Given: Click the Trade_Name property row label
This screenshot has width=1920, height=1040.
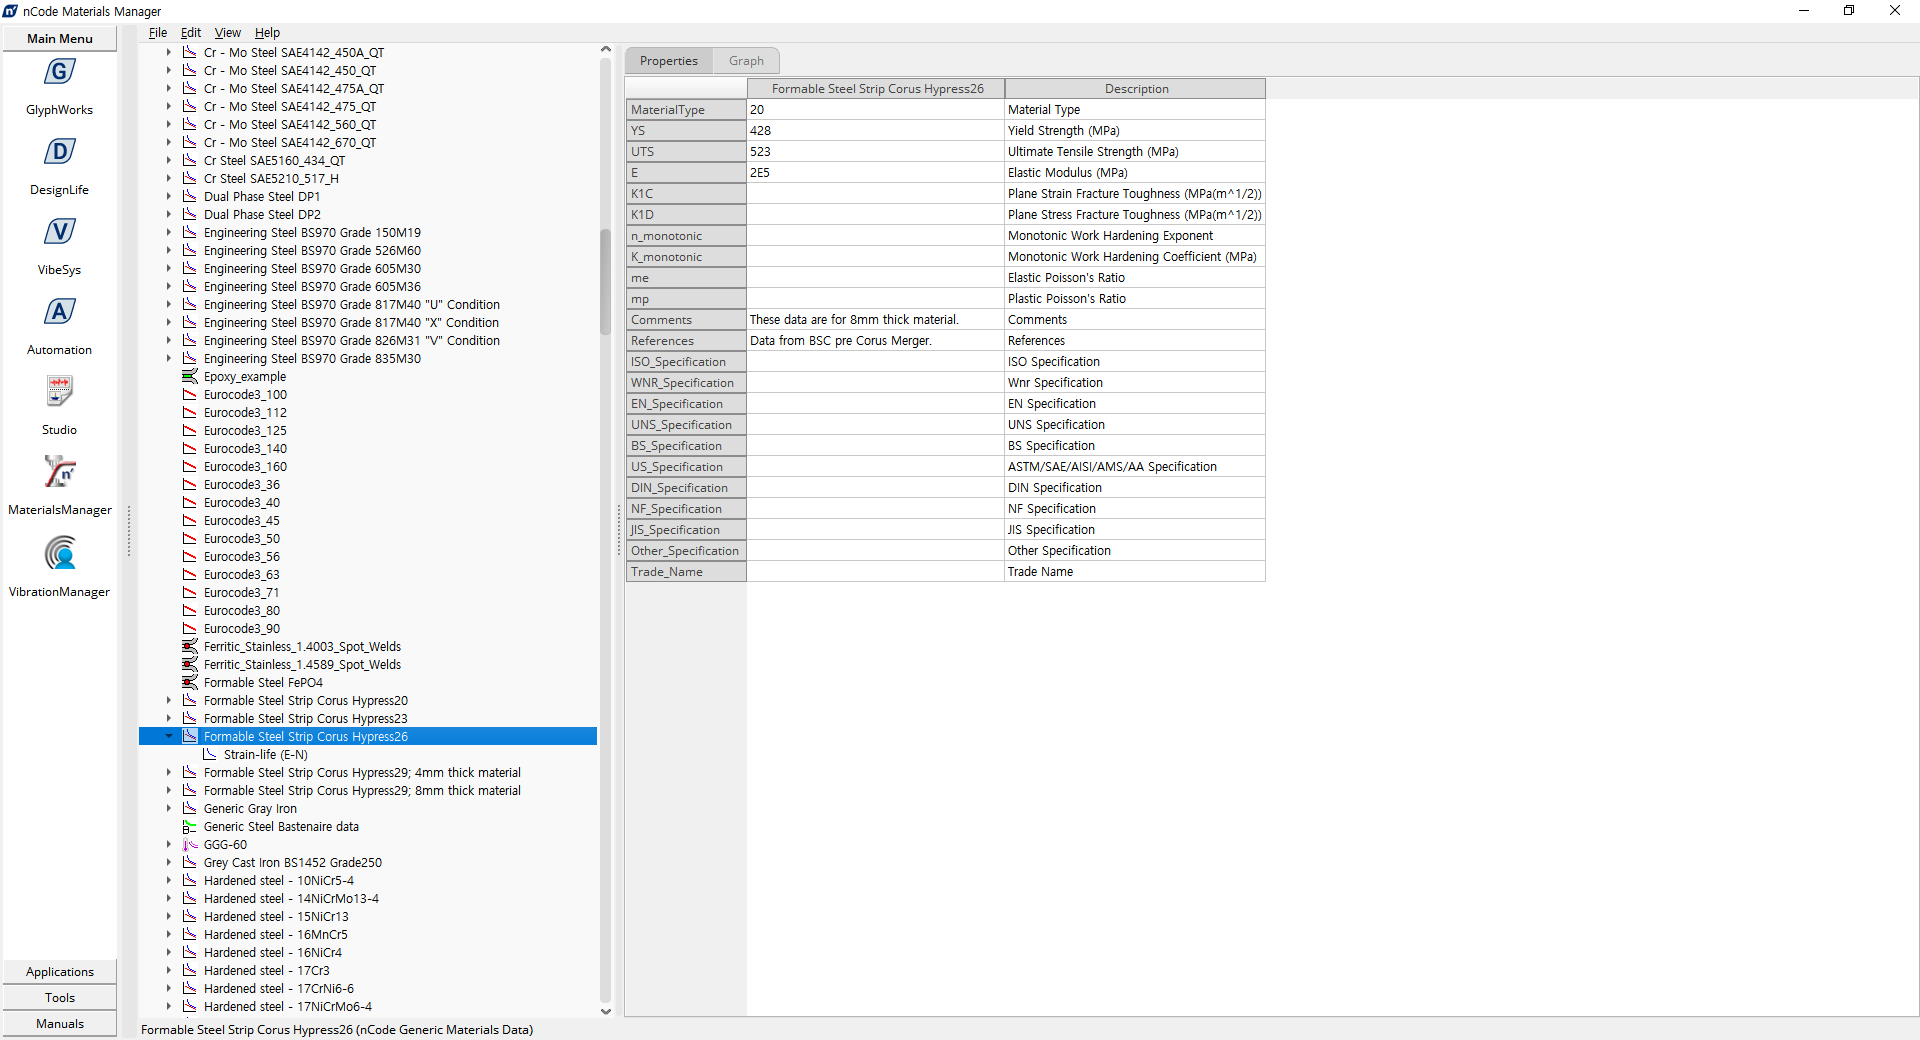Looking at the screenshot, I should tap(686, 572).
